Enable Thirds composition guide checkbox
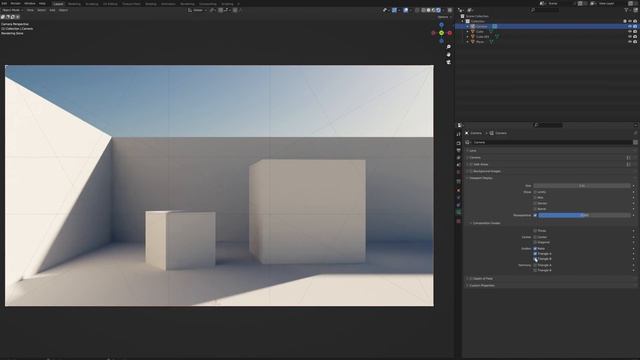This screenshot has height=360, width=640. click(535, 231)
